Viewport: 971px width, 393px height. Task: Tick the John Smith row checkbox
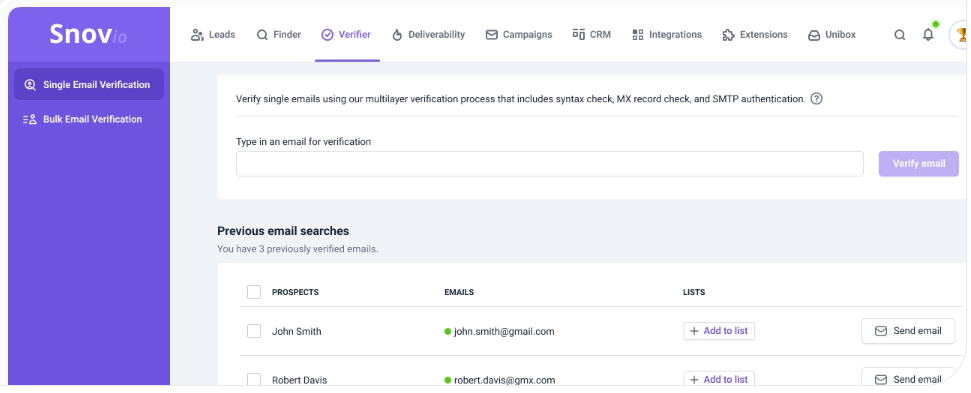point(254,331)
